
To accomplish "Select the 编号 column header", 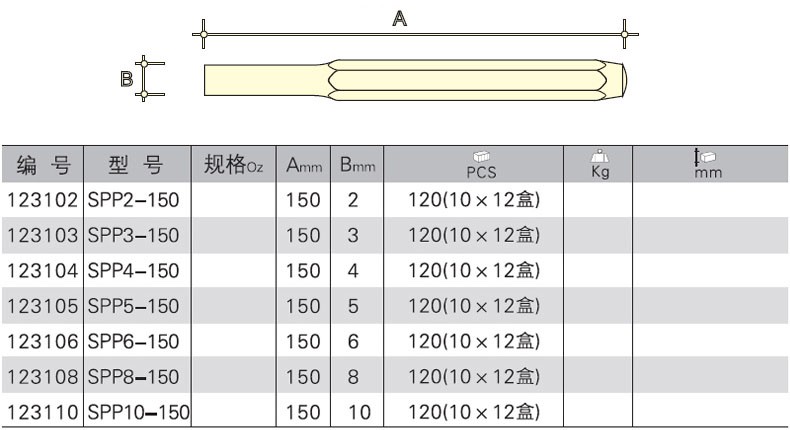I will (42, 165).
